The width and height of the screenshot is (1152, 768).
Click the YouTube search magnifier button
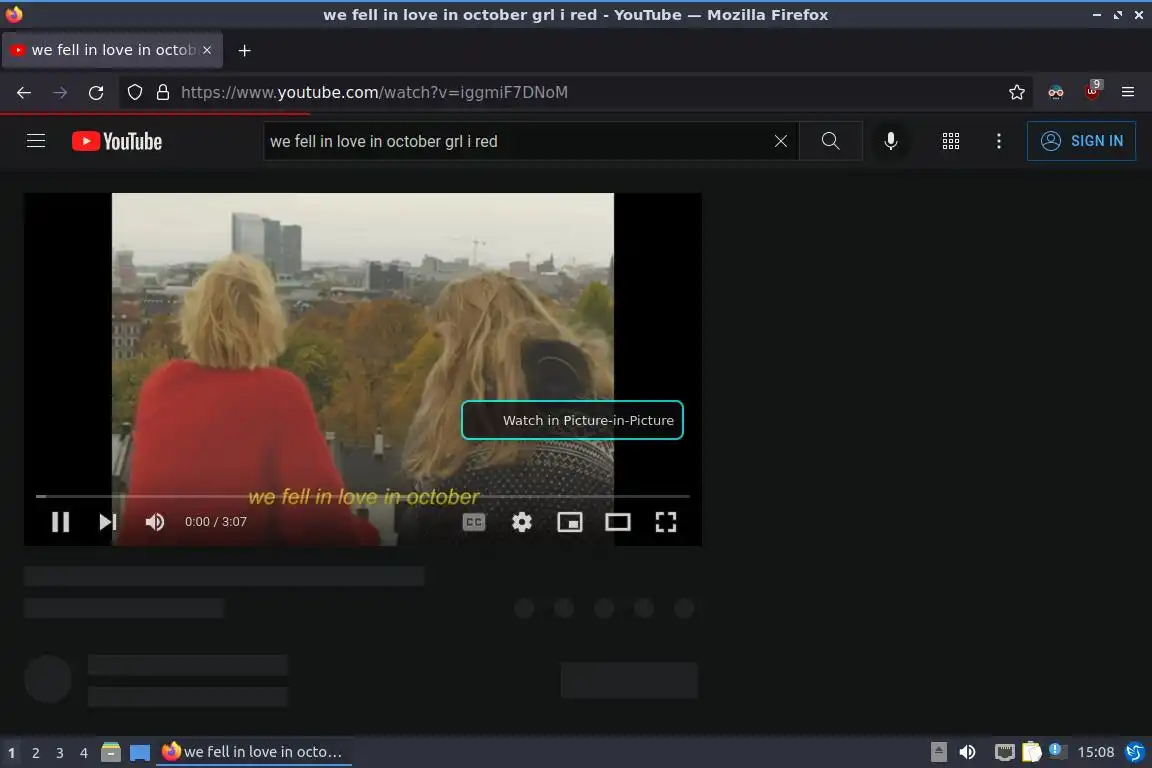[830, 141]
